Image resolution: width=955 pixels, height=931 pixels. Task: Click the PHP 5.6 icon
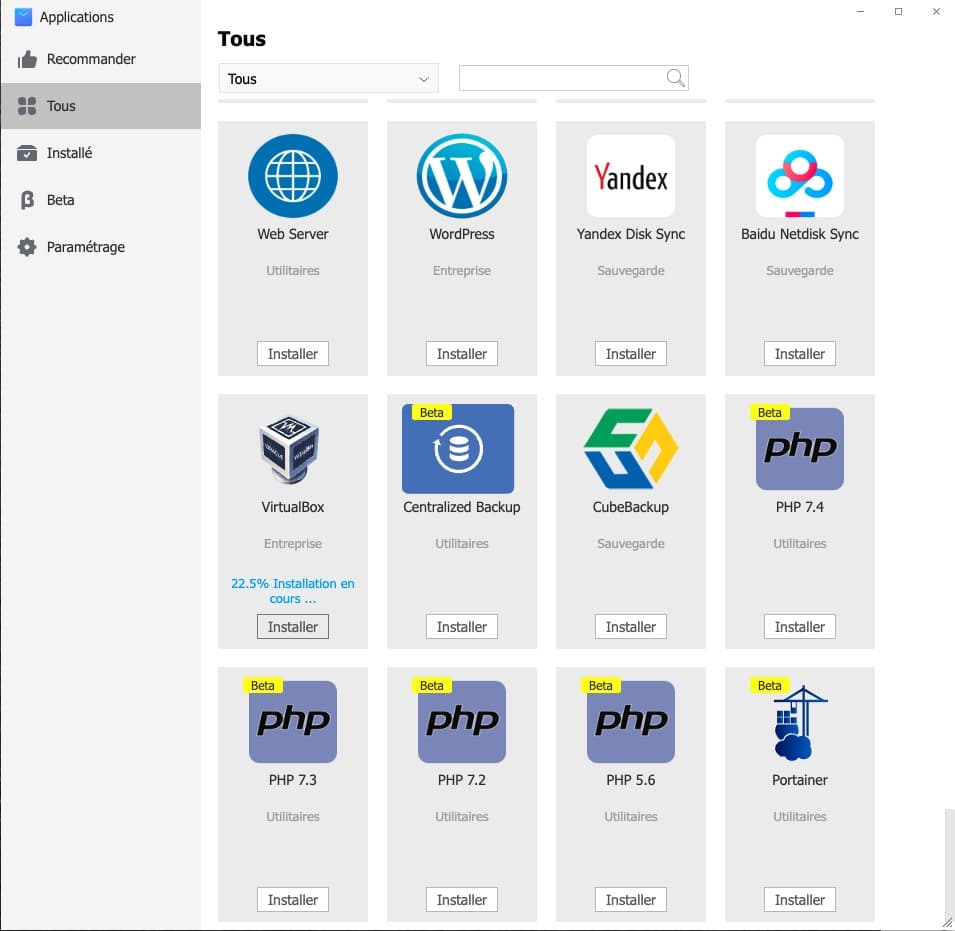[630, 722]
